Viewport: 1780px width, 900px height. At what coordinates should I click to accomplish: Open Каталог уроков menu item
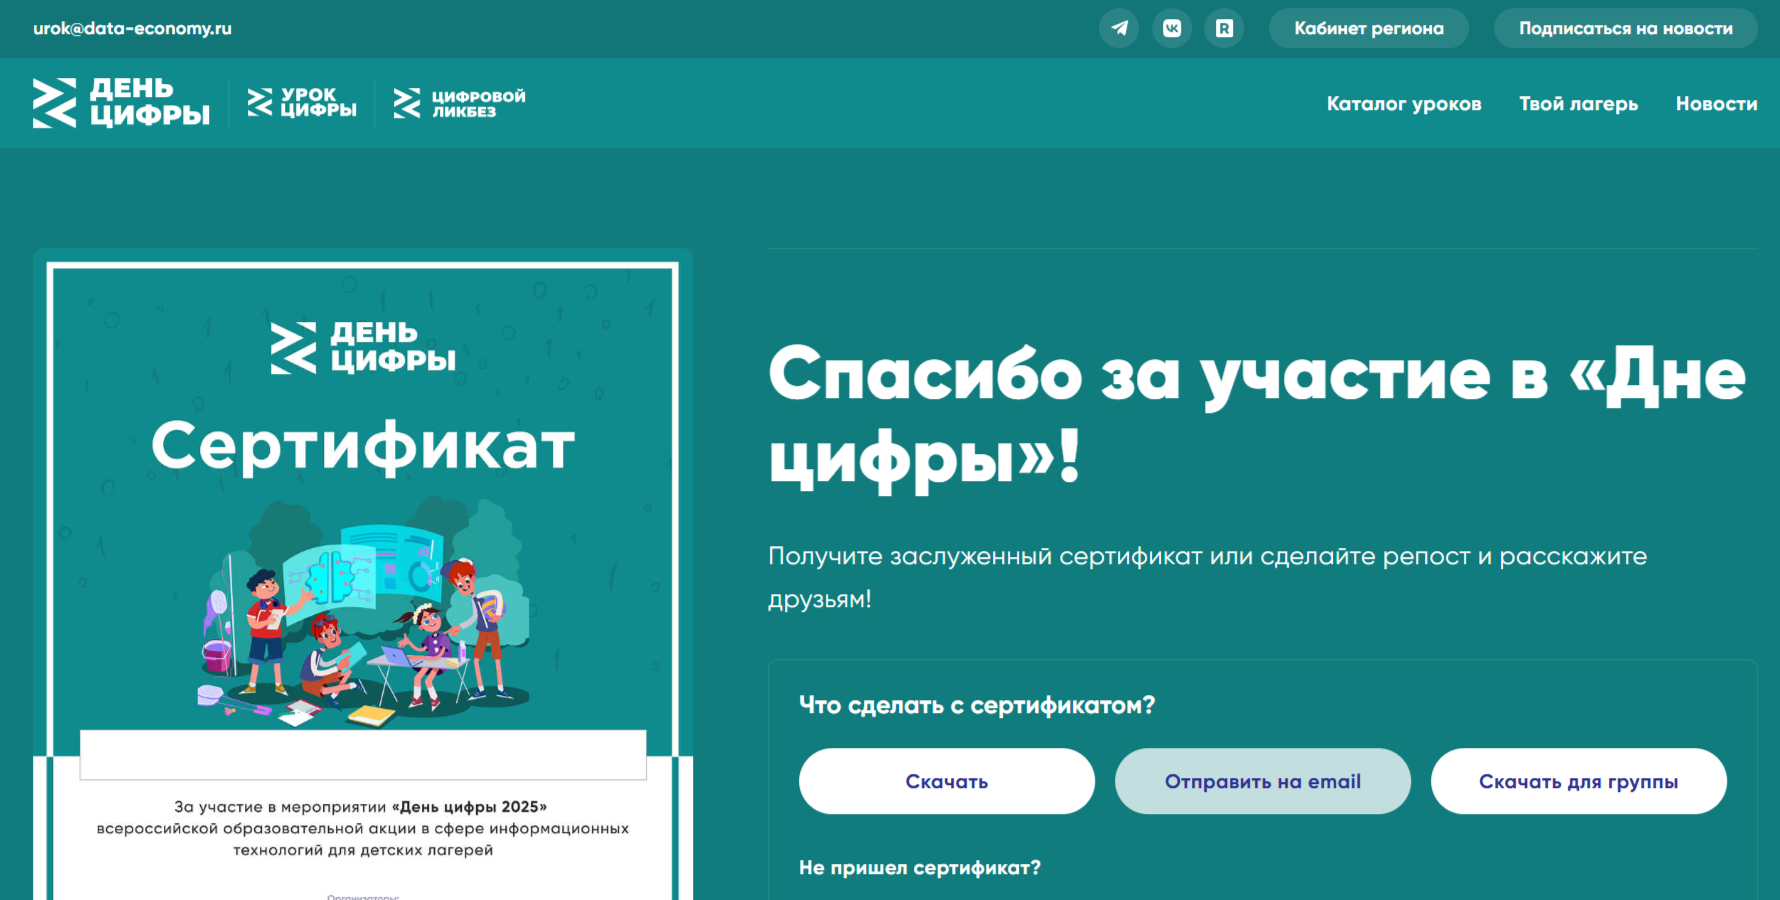pyautogui.click(x=1404, y=103)
